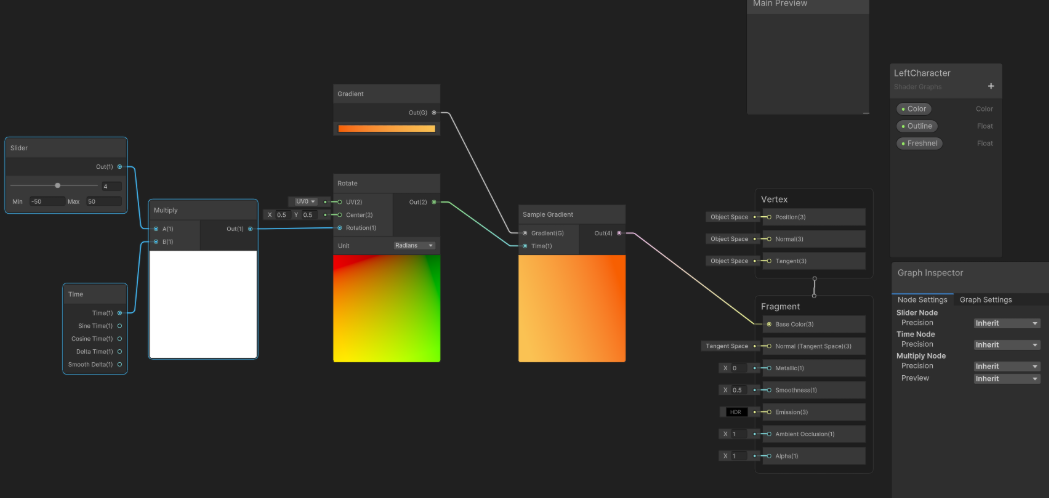Image resolution: width=1049 pixels, height=498 pixels.
Task: Click the Graph Inspector panel title
Action: click(930, 273)
